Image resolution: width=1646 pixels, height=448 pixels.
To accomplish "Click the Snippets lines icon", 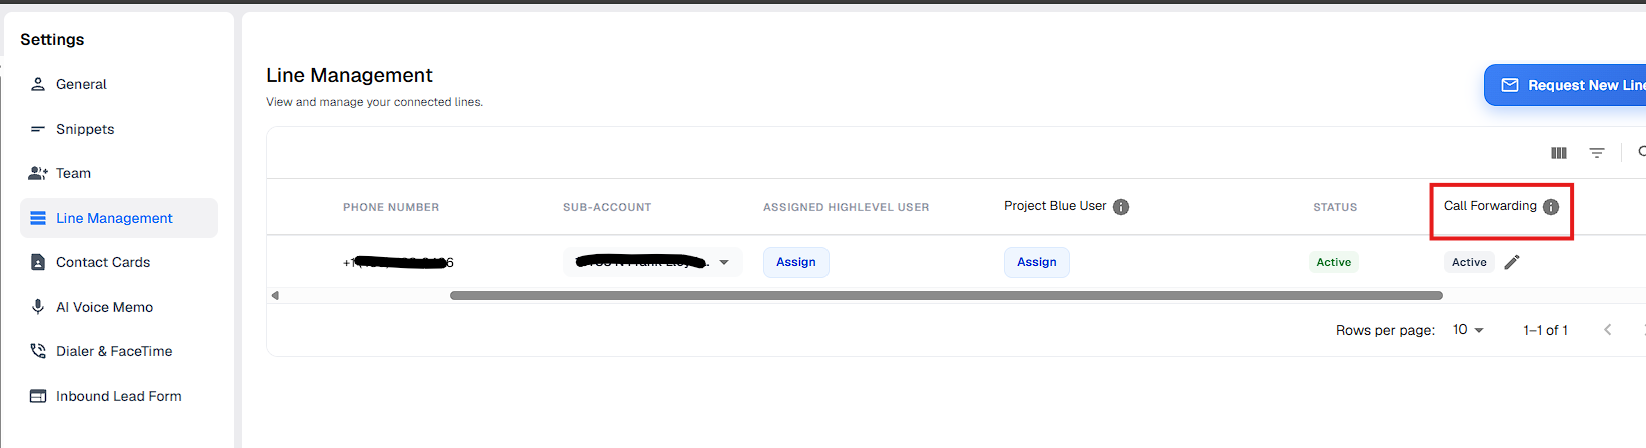I will 38,129.
